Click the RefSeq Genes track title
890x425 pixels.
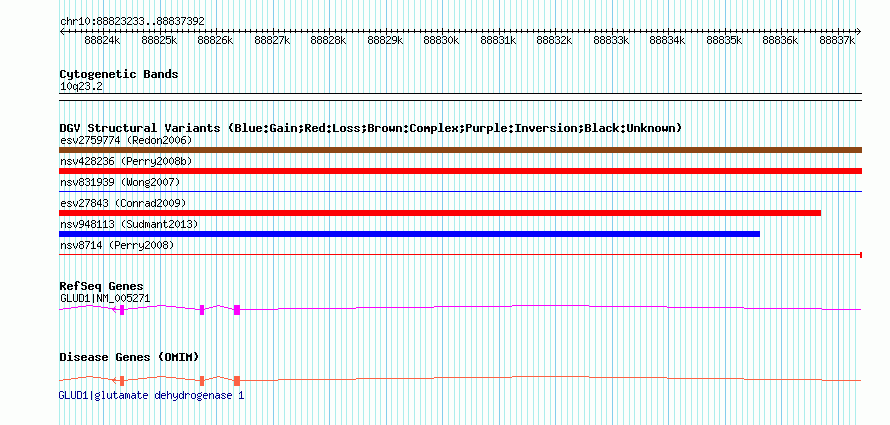tap(102, 286)
